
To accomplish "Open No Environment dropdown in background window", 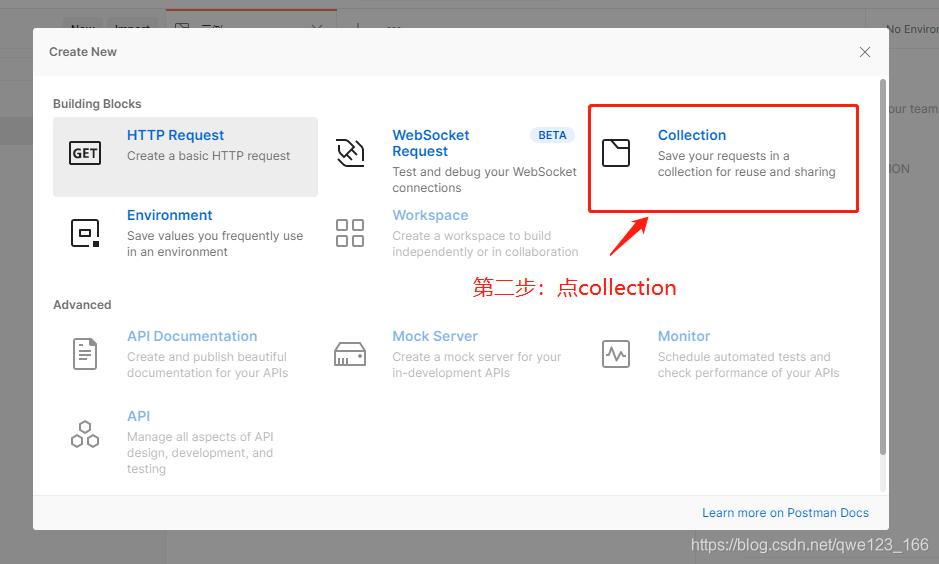I will tap(913, 29).
